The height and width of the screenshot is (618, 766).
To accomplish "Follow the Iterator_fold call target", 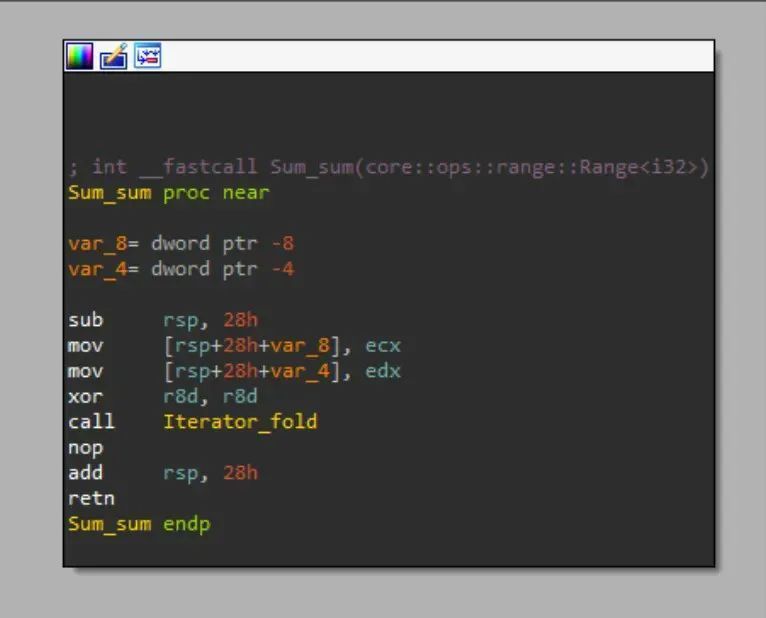I will click(240, 422).
